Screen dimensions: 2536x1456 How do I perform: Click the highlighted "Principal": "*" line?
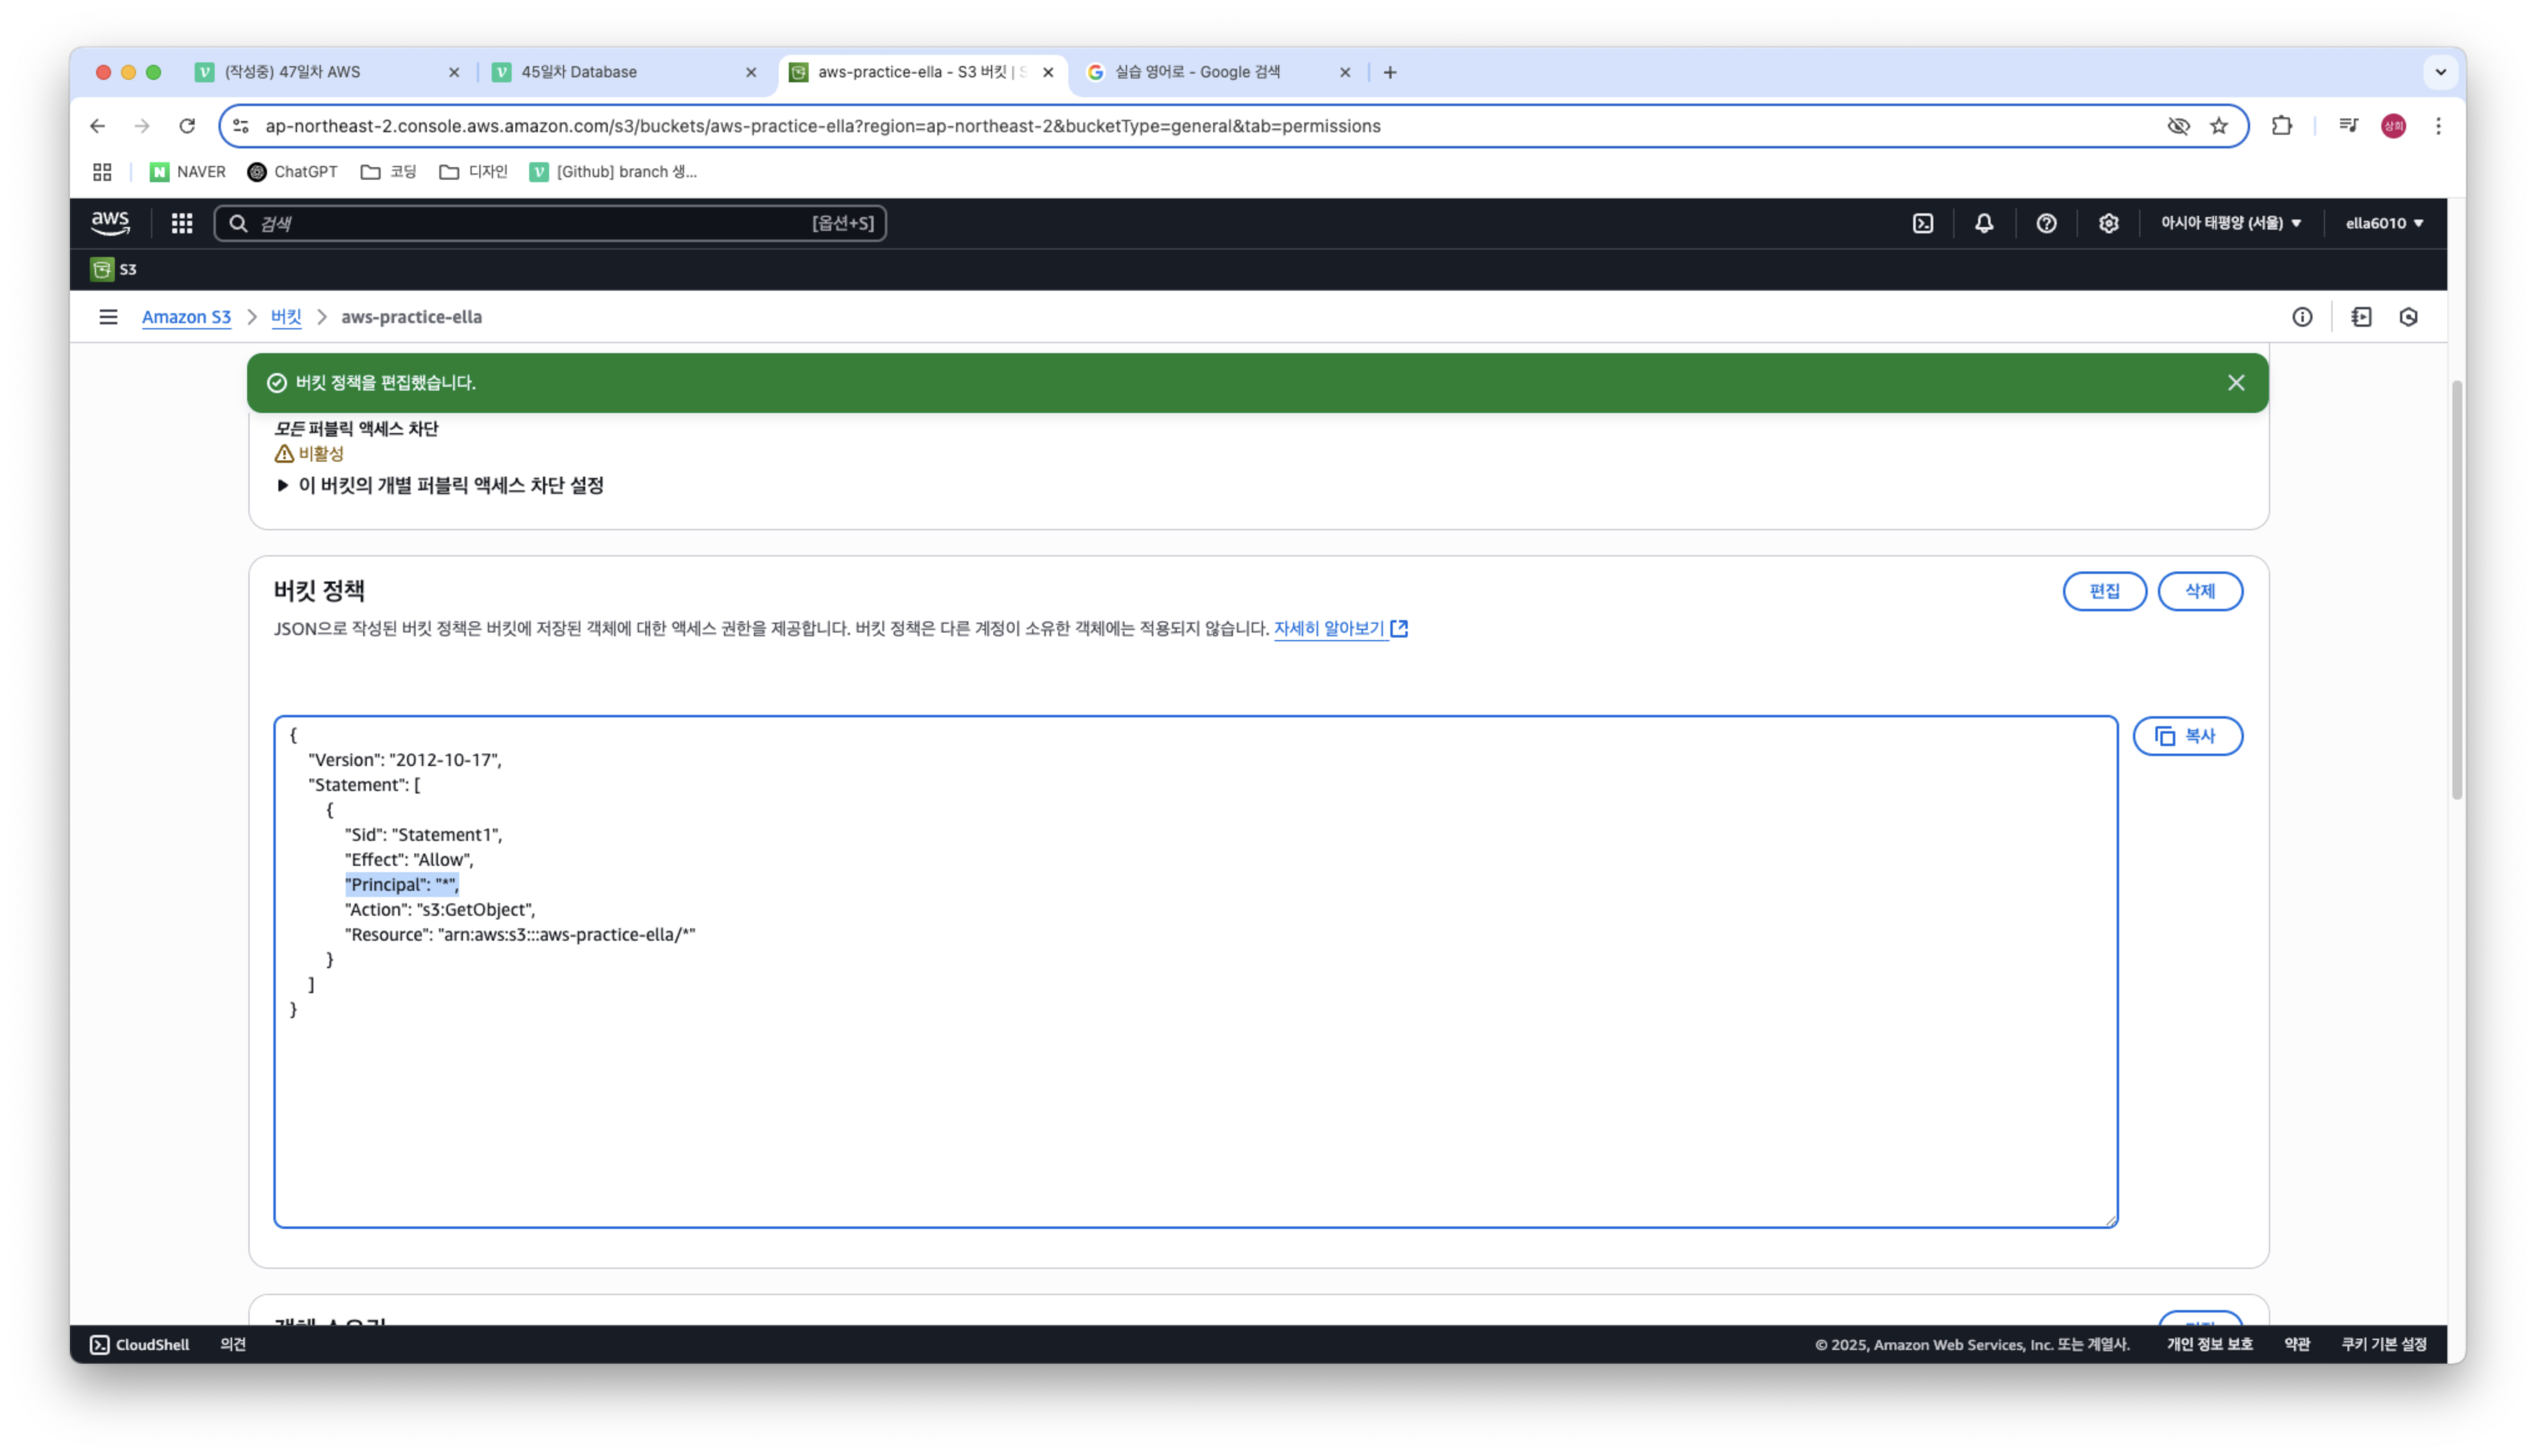click(x=402, y=884)
